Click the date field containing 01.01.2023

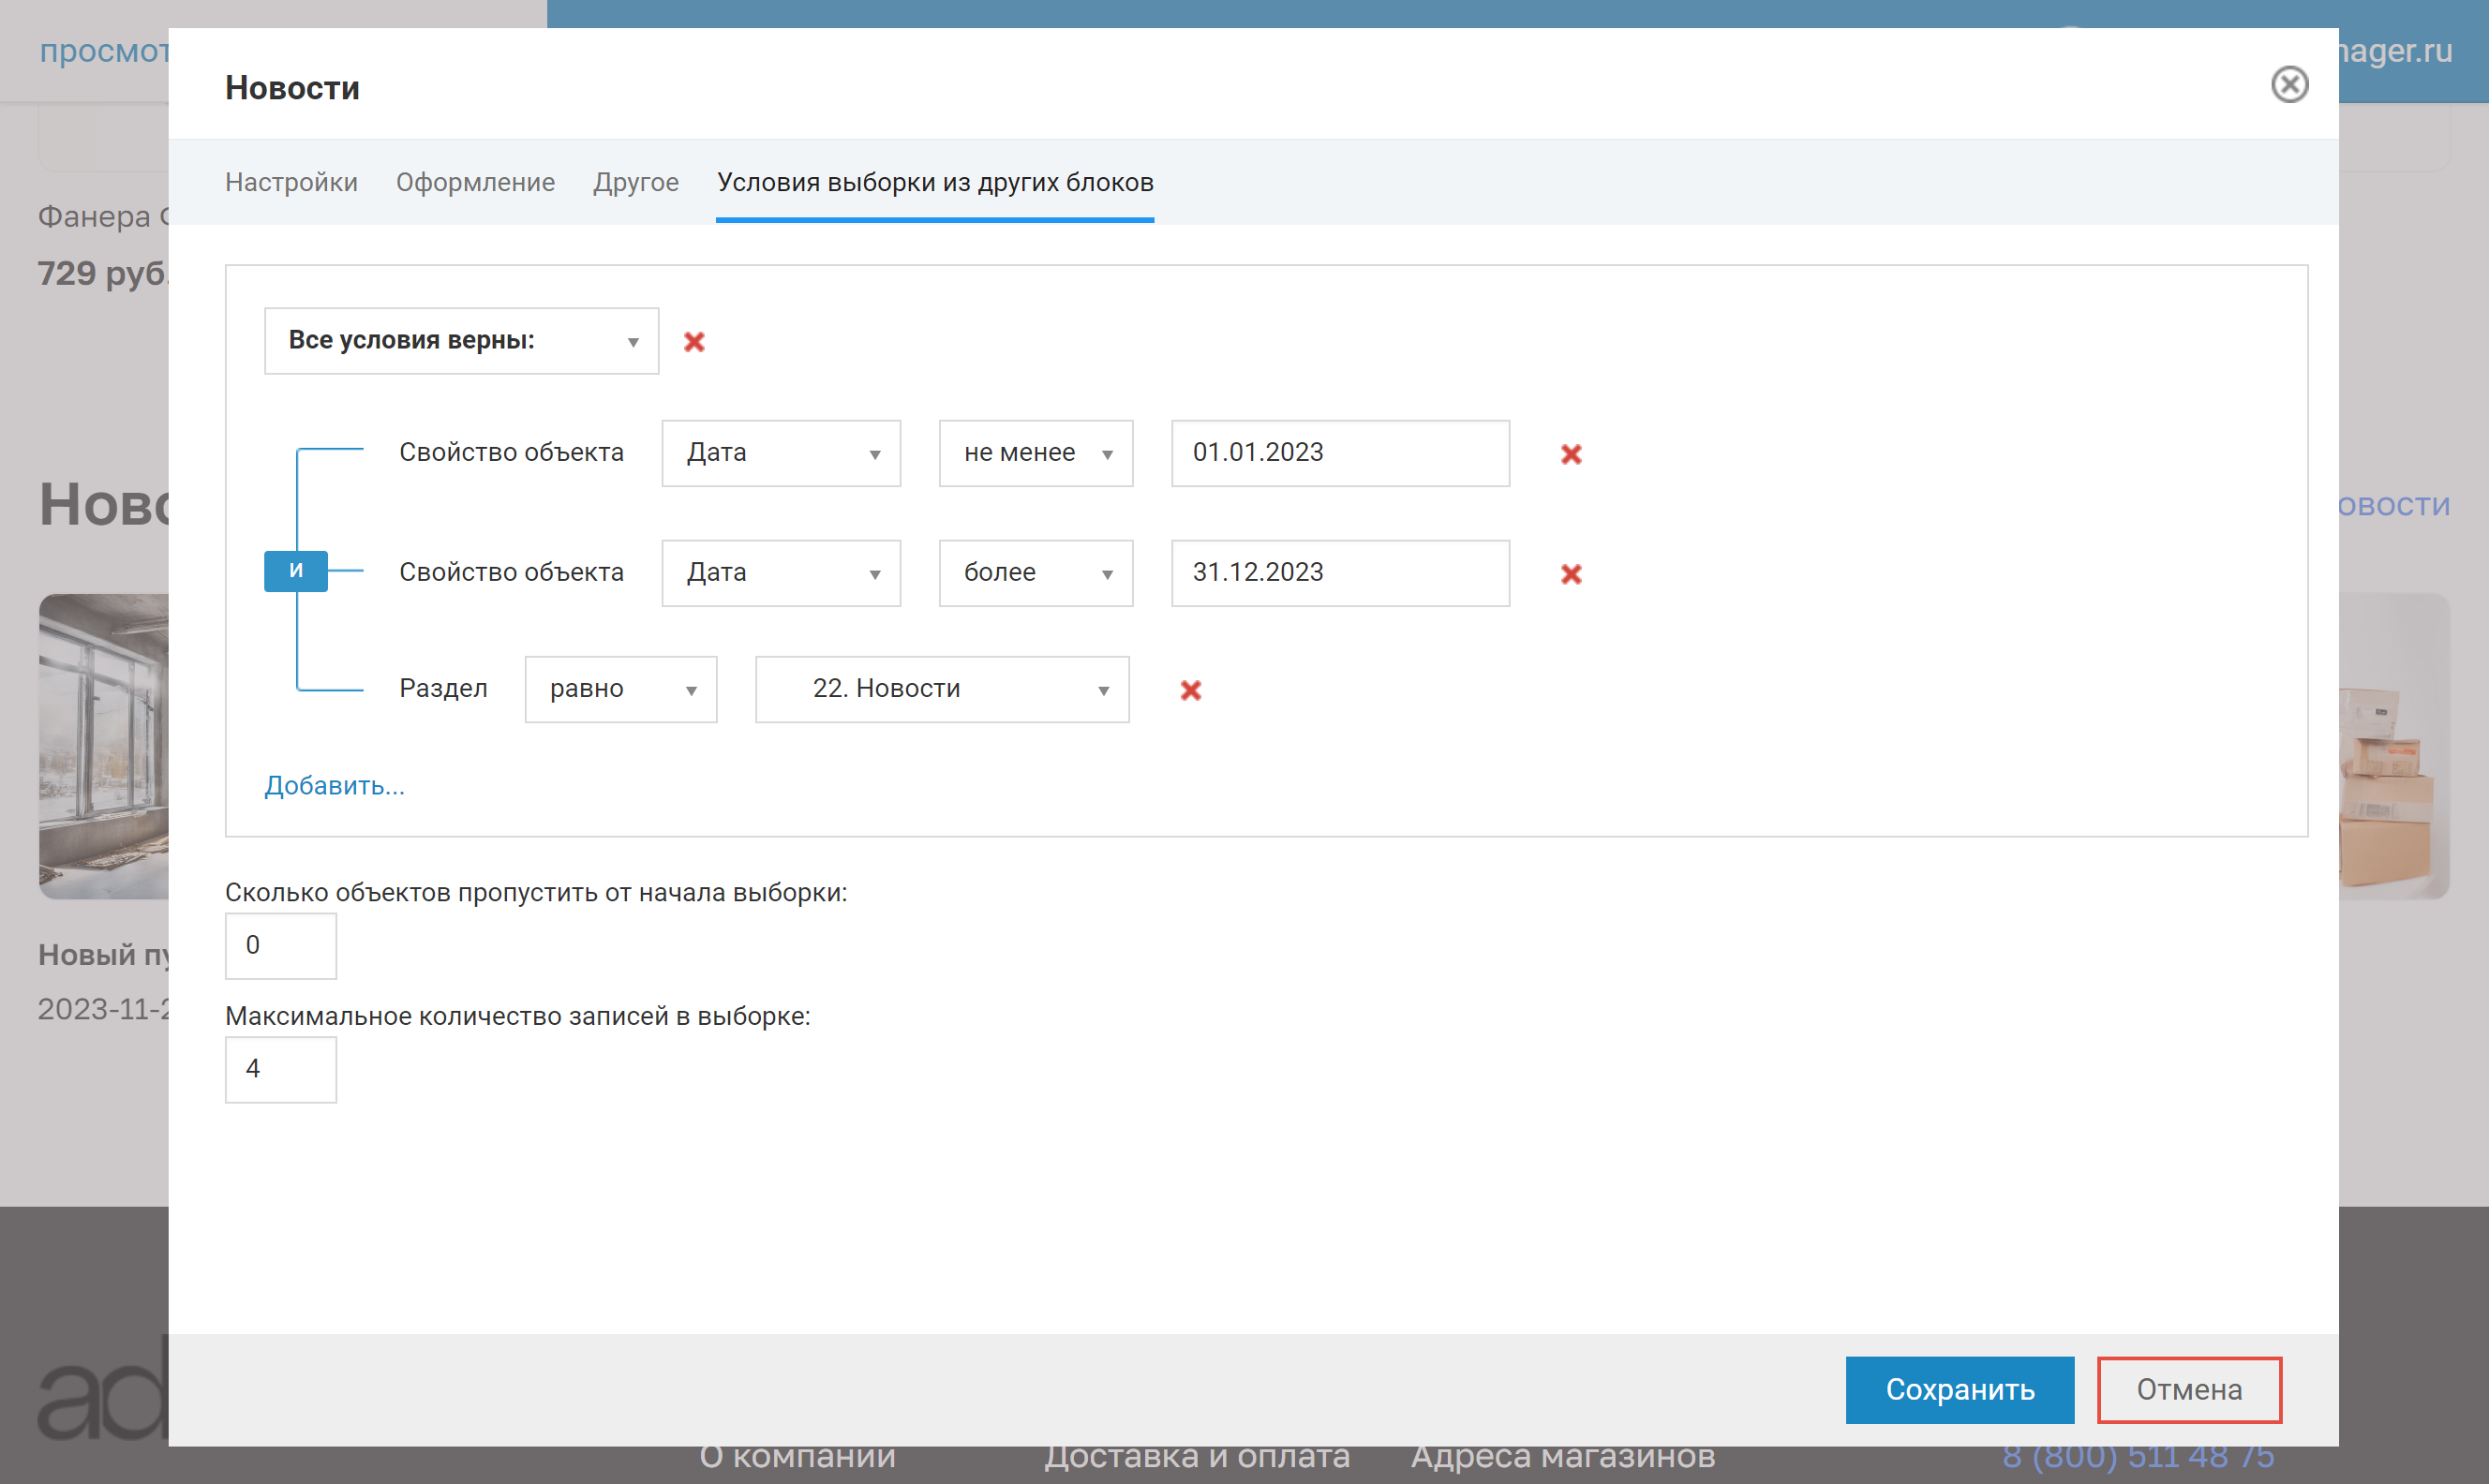click(1340, 453)
